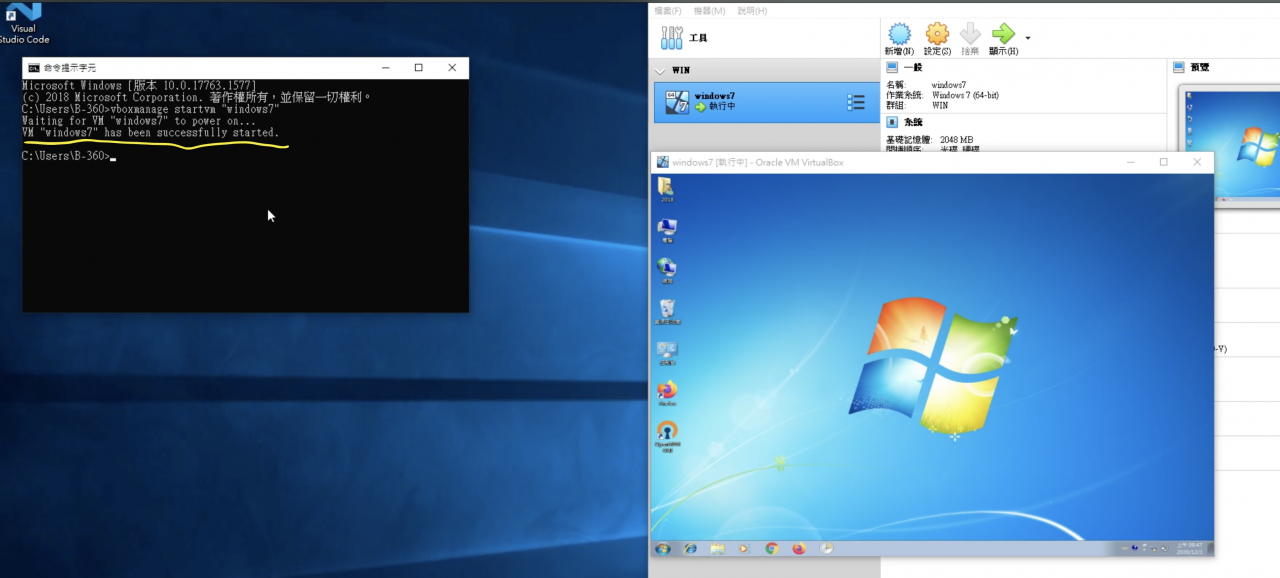Open Visual Studio Code desktop shortcut
This screenshot has width=1280, height=578.
(x=22, y=22)
